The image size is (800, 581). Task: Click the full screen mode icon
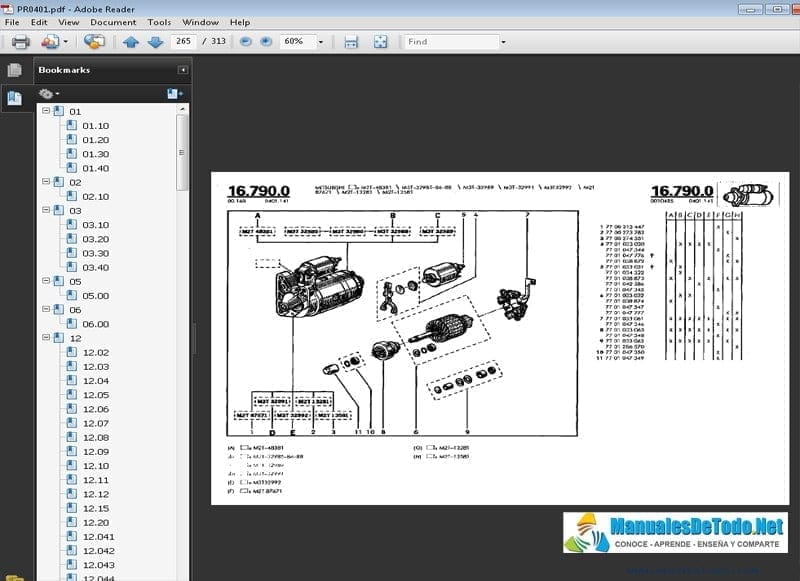[380, 42]
